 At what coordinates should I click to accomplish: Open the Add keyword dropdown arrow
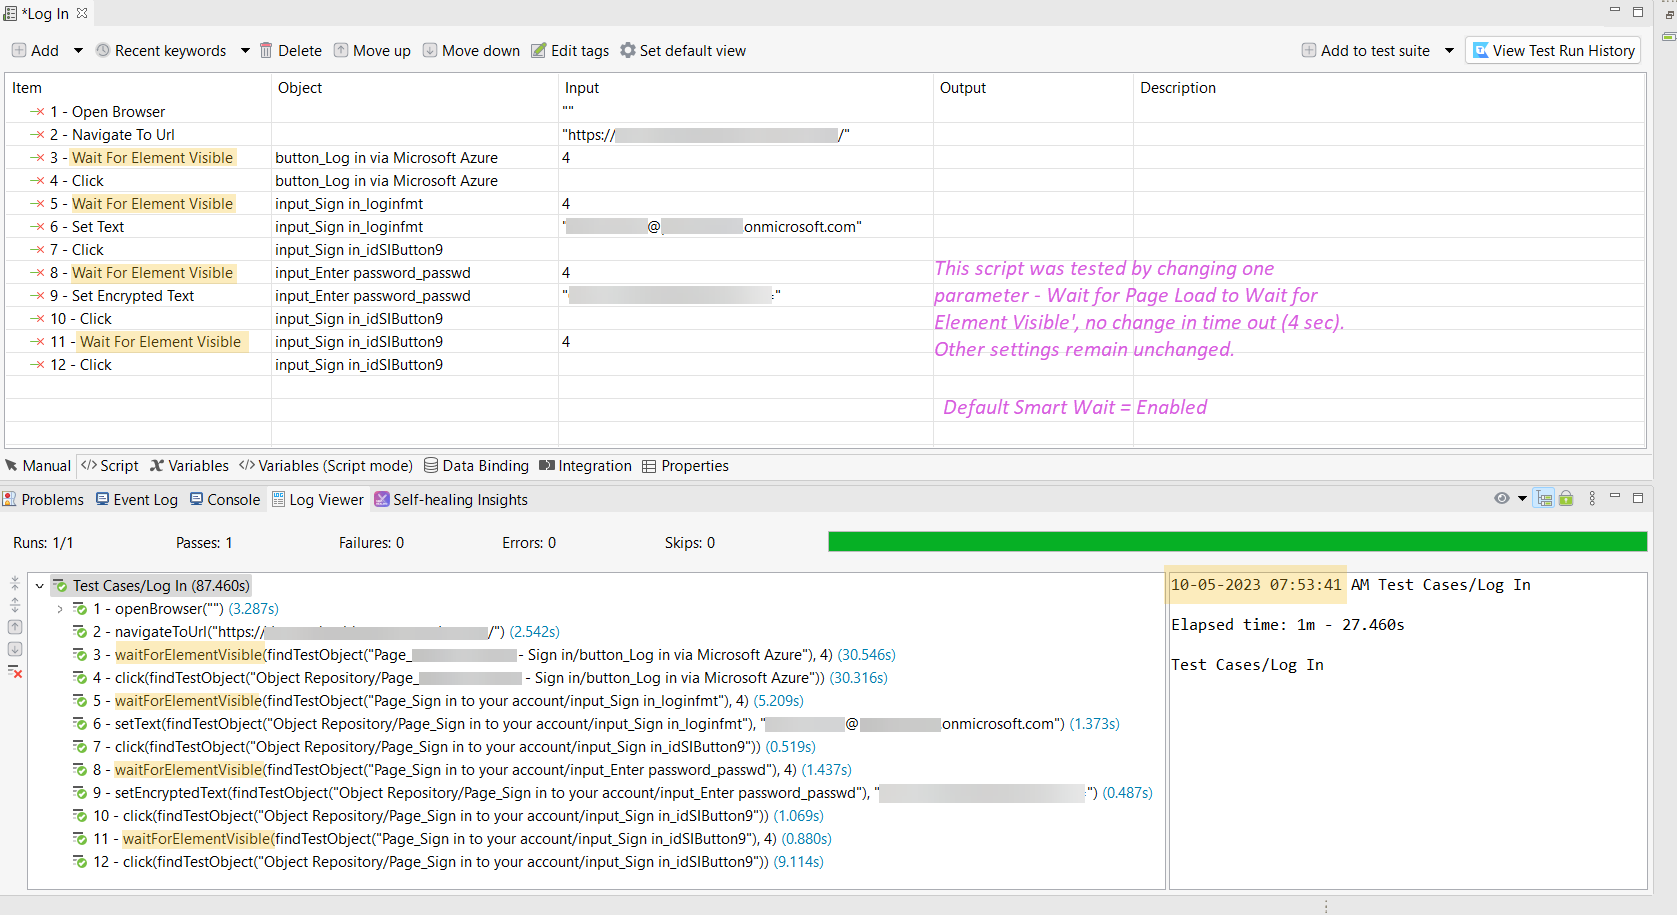pyautogui.click(x=78, y=51)
